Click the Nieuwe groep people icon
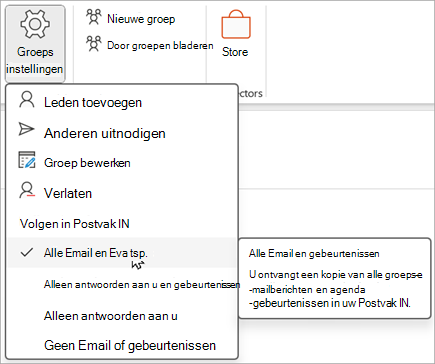The image size is (435, 364). coord(93,17)
